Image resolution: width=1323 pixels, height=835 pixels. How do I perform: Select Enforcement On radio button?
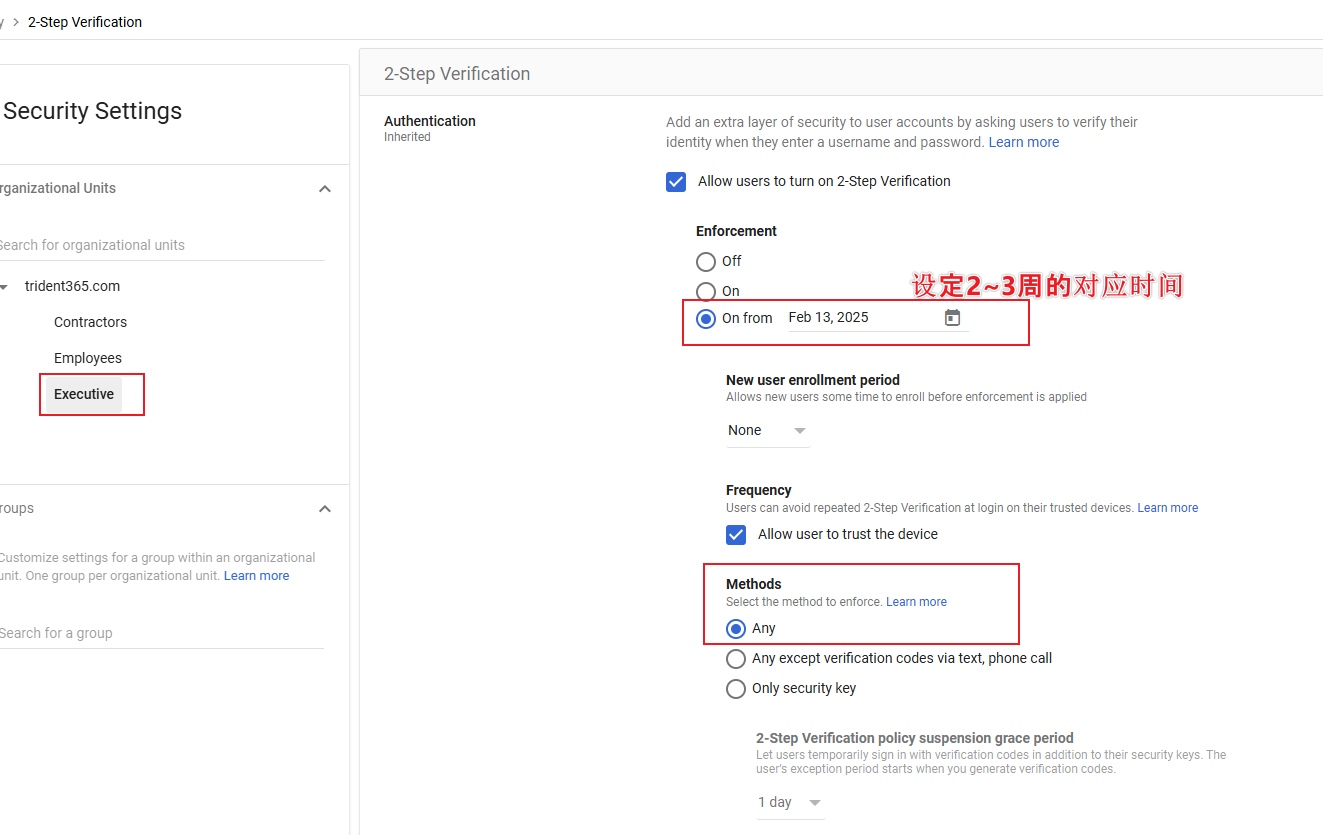706,292
